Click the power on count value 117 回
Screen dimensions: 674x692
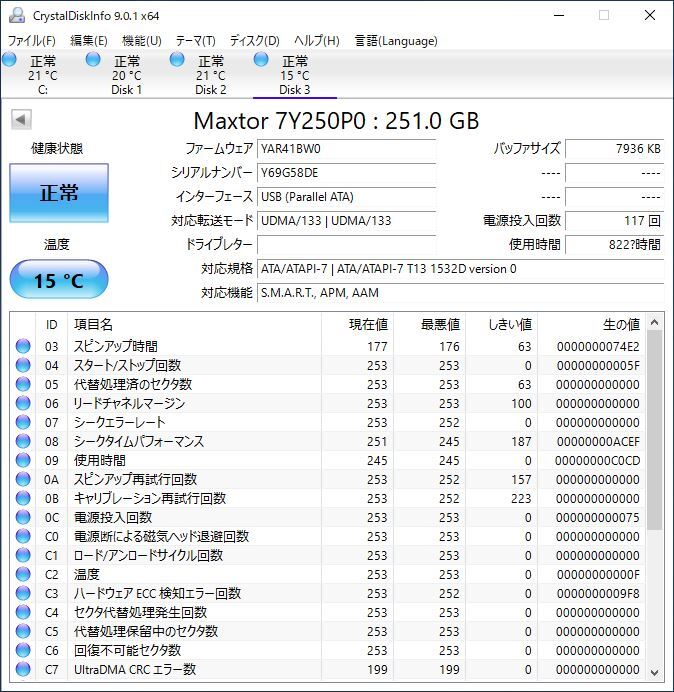[614, 220]
